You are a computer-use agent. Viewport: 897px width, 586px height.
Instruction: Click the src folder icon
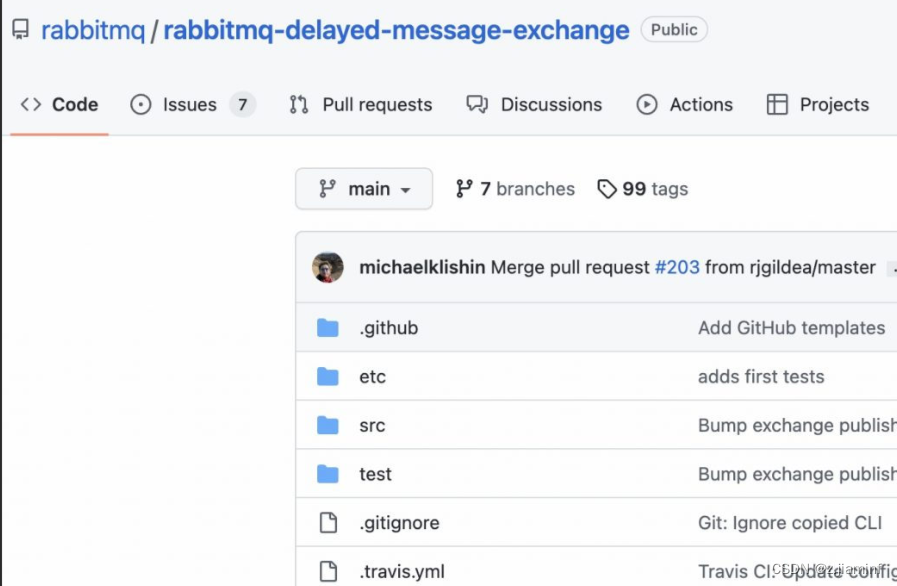pyautogui.click(x=328, y=426)
